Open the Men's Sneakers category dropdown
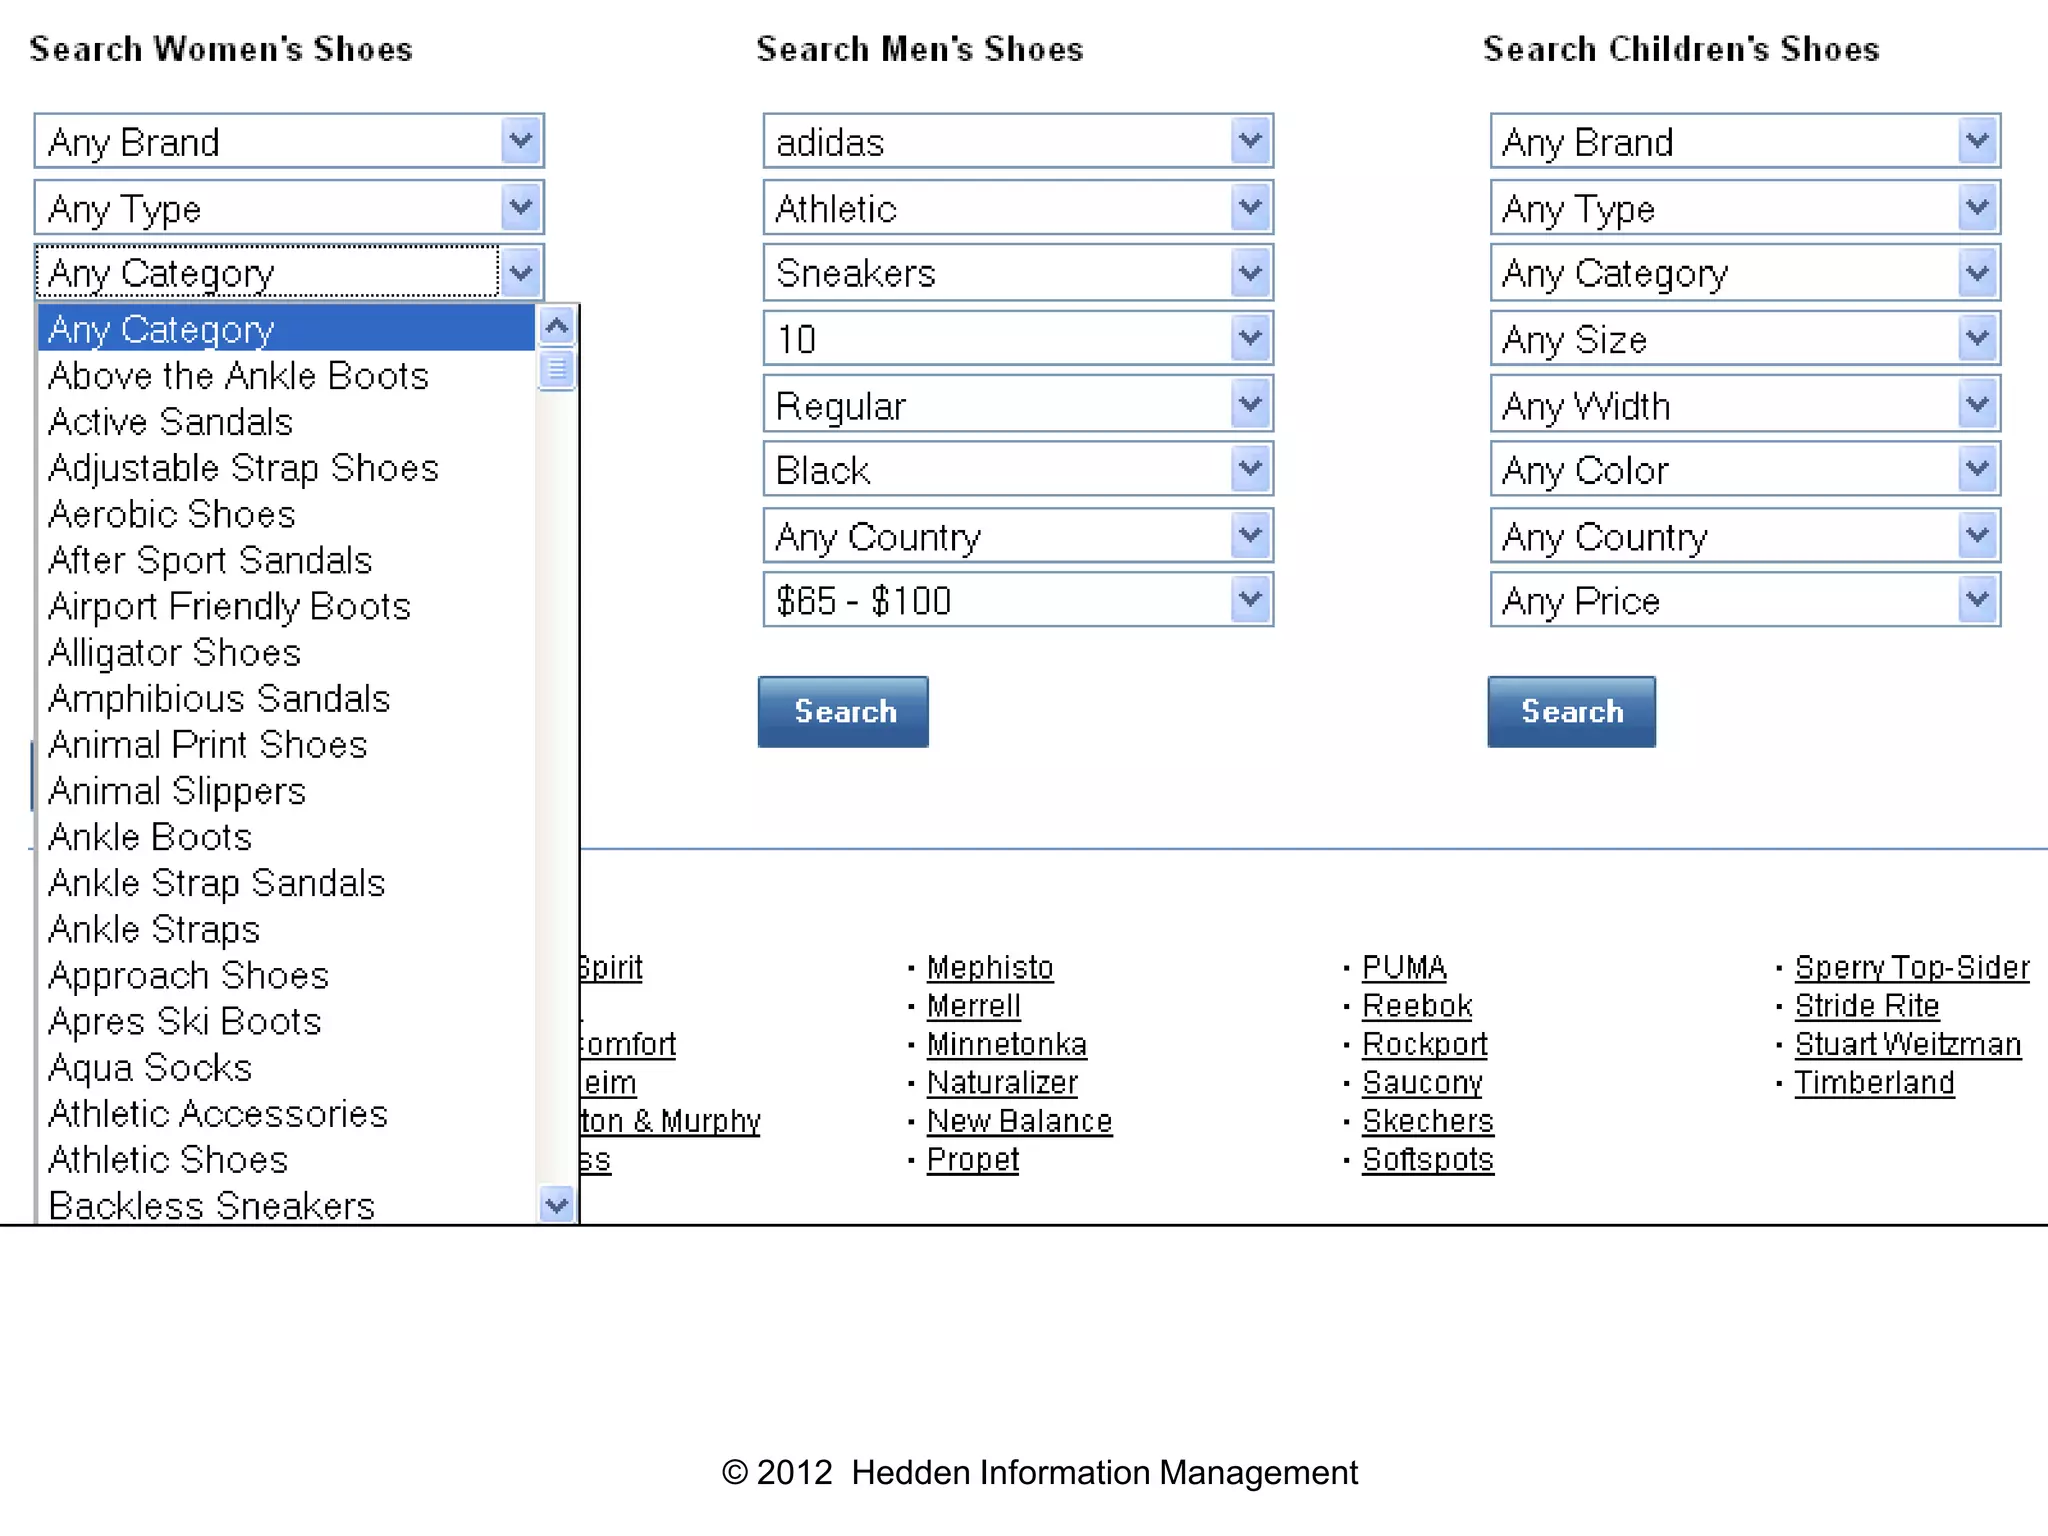Viewport: 2048px width, 1536px height. pyautogui.click(x=1018, y=272)
